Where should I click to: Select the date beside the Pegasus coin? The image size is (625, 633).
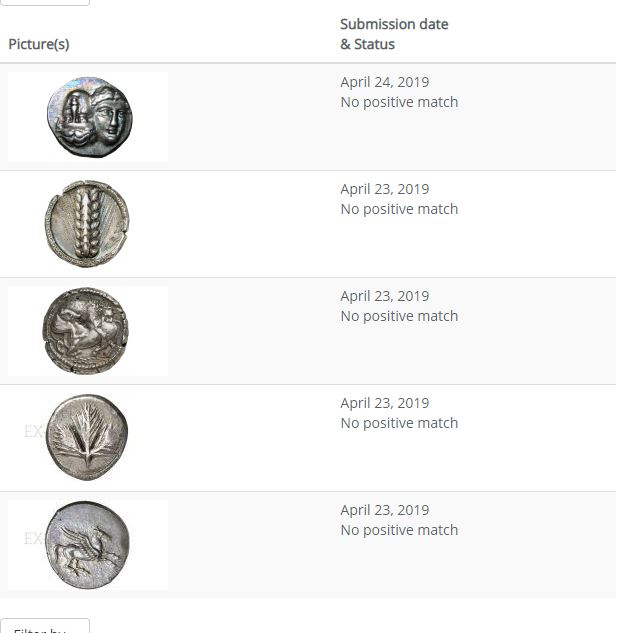point(385,510)
